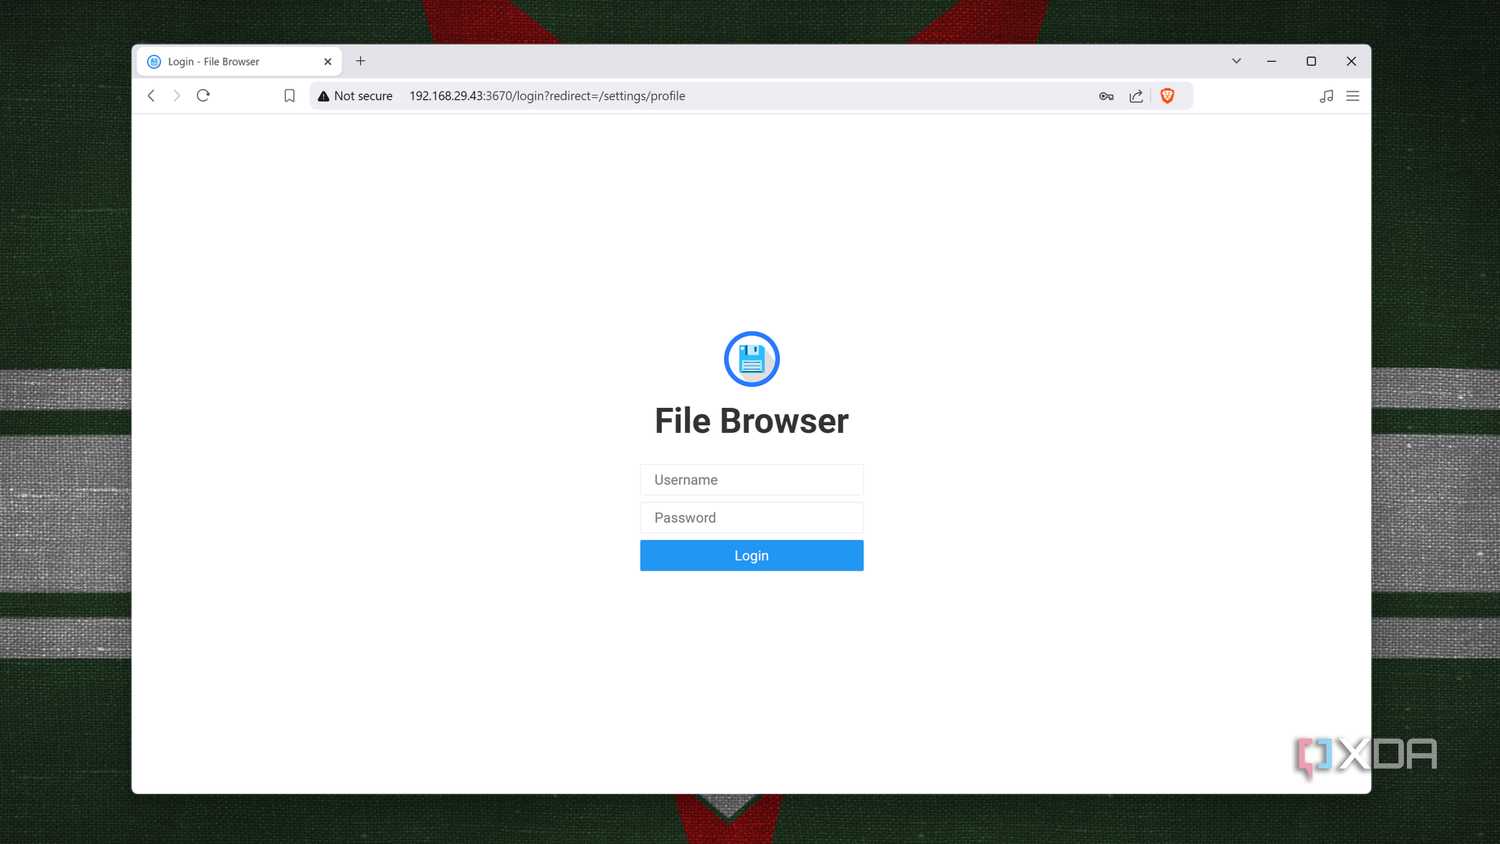1500x844 pixels.
Task: Select the Login - File Browser tab
Action: click(239, 62)
